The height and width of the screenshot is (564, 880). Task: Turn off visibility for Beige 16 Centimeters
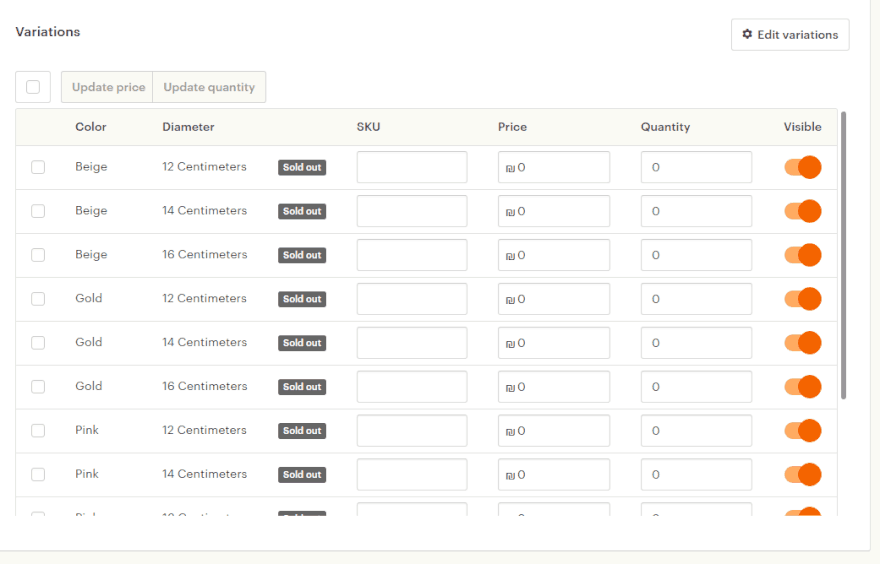[802, 255]
